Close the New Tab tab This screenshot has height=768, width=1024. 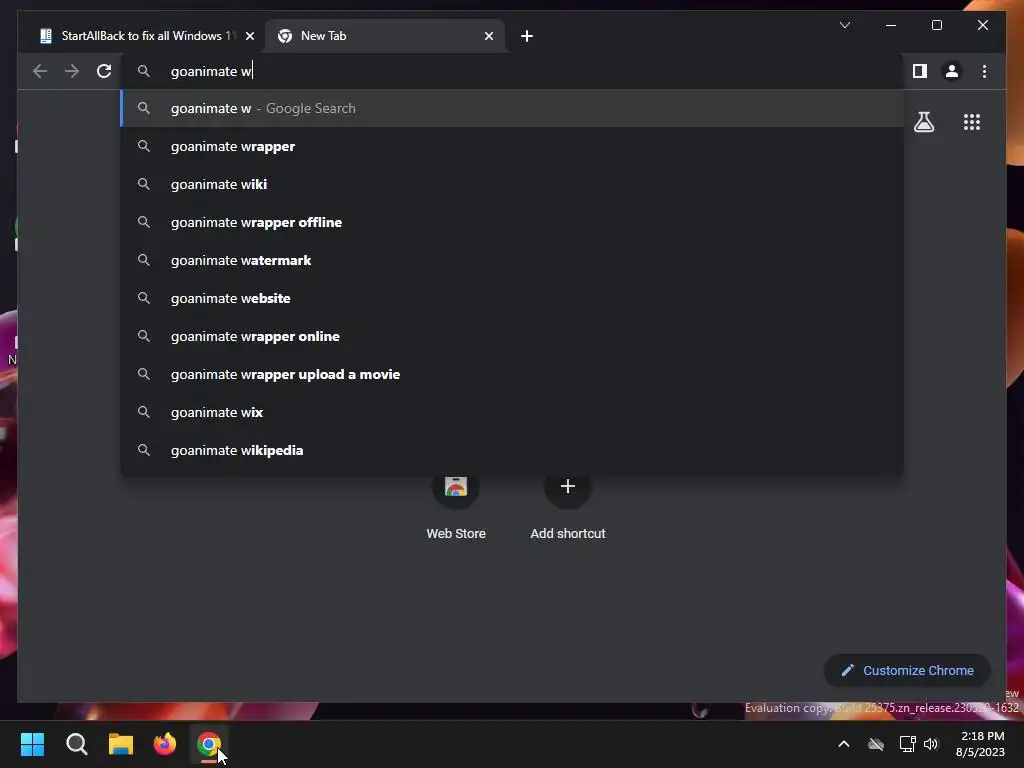(488, 36)
